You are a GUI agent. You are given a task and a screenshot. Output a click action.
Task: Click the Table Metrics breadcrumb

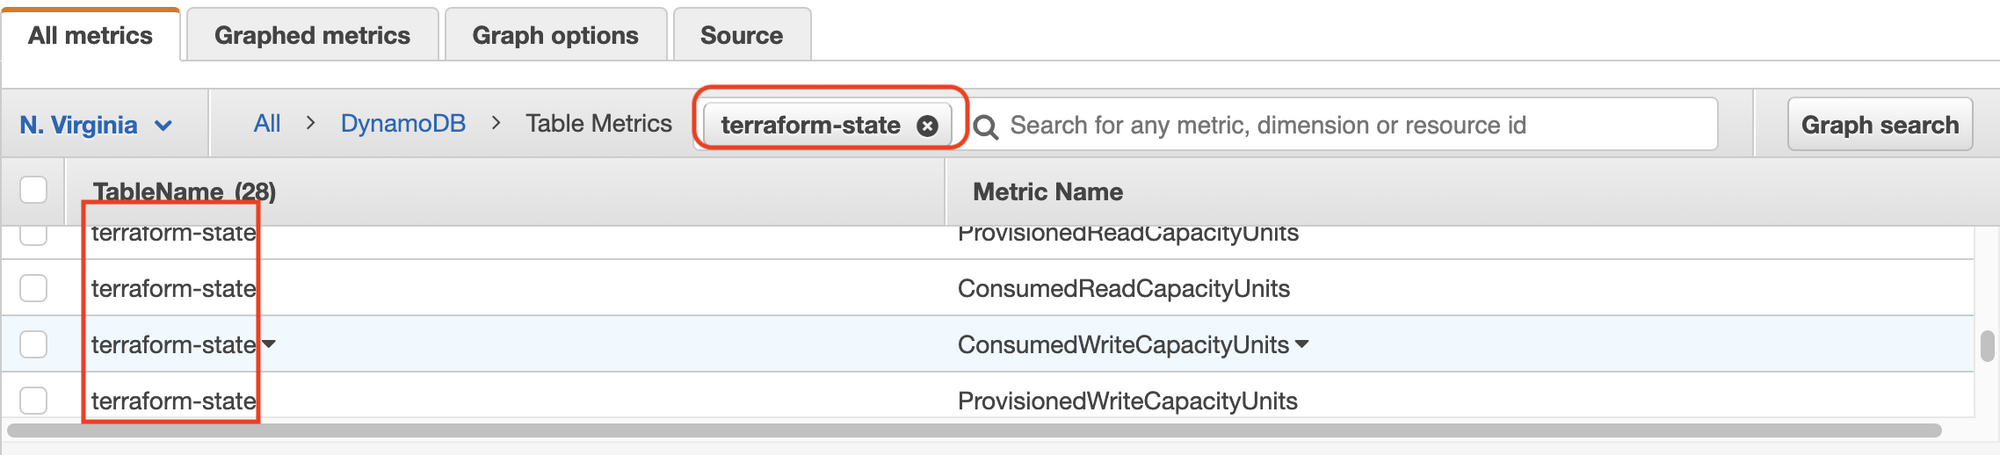598,123
